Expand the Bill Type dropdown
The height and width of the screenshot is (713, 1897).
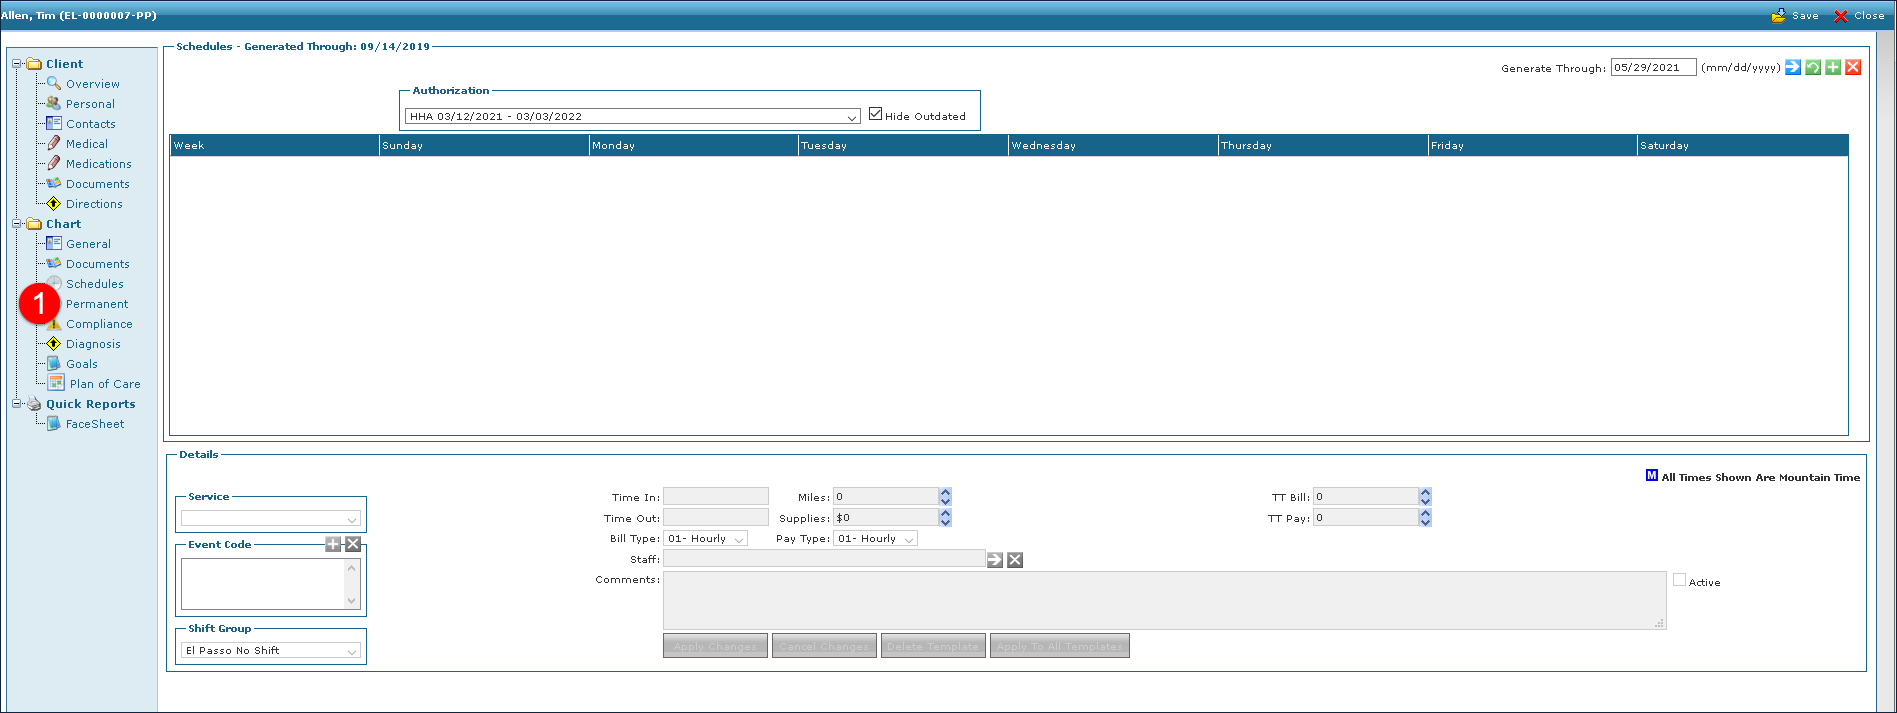[x=739, y=539]
